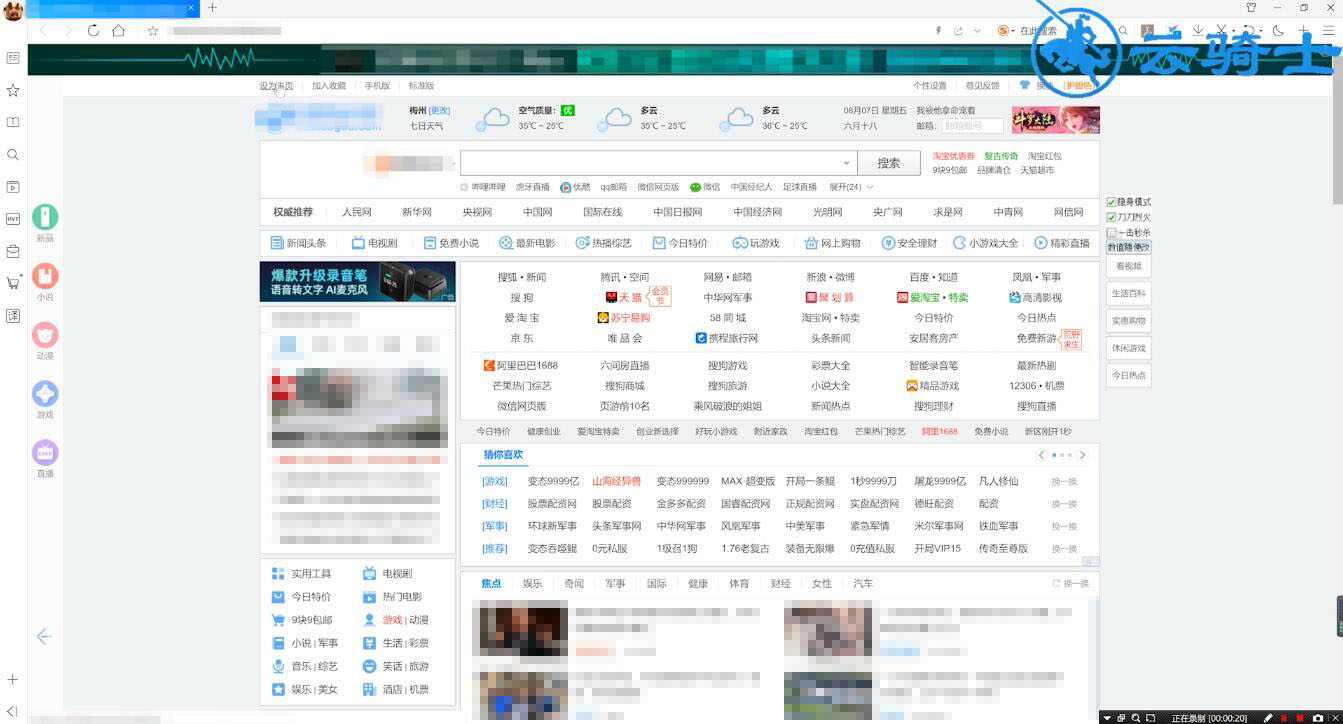The height and width of the screenshot is (724, 1343).
Task: Open 实用工具 in left panel
Action: (302, 574)
